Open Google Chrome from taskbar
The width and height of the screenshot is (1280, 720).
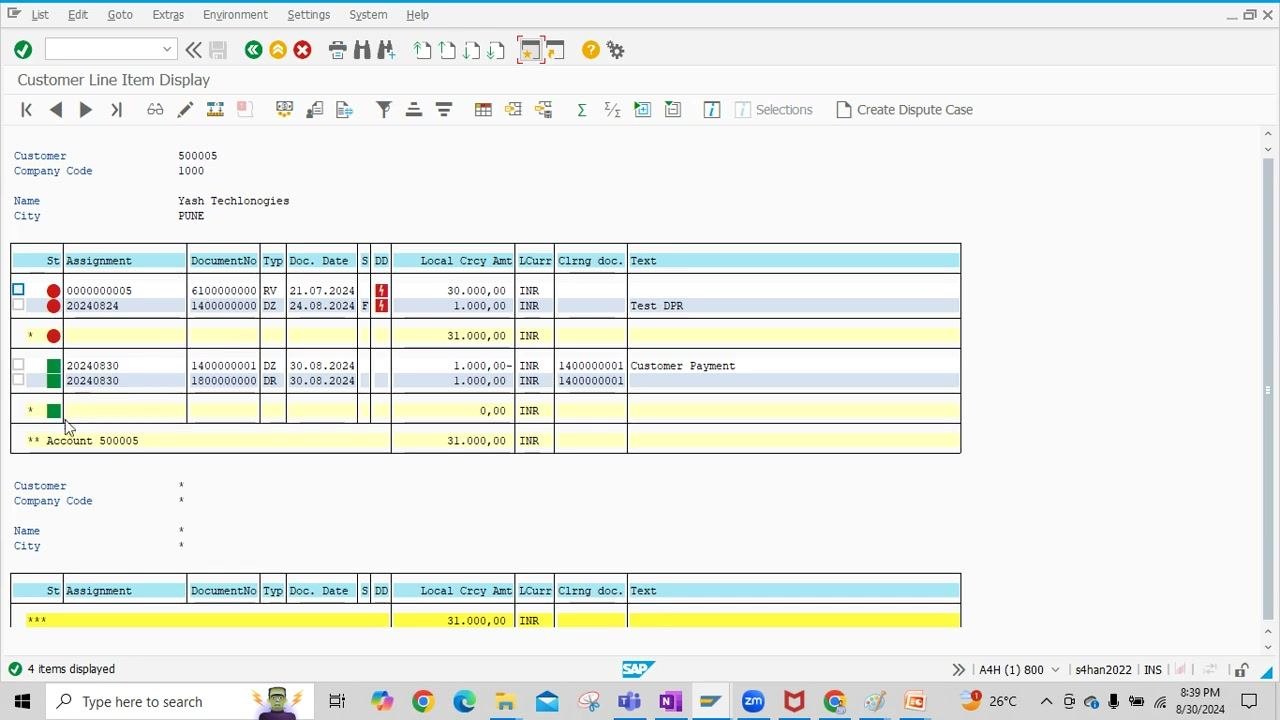423,702
